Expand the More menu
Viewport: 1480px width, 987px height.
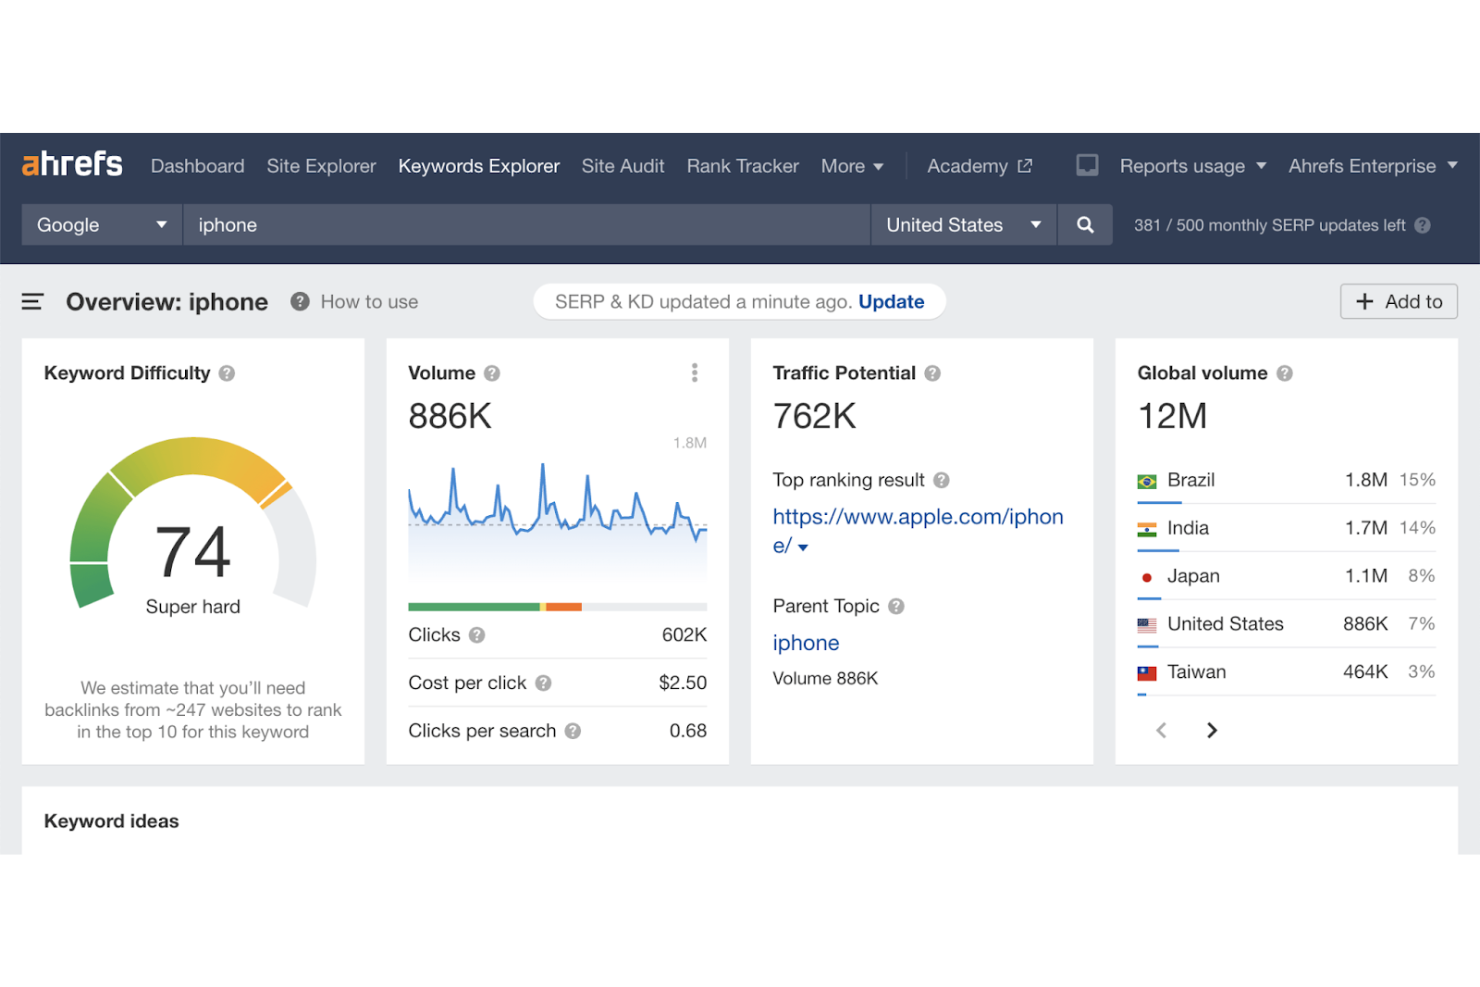852,166
